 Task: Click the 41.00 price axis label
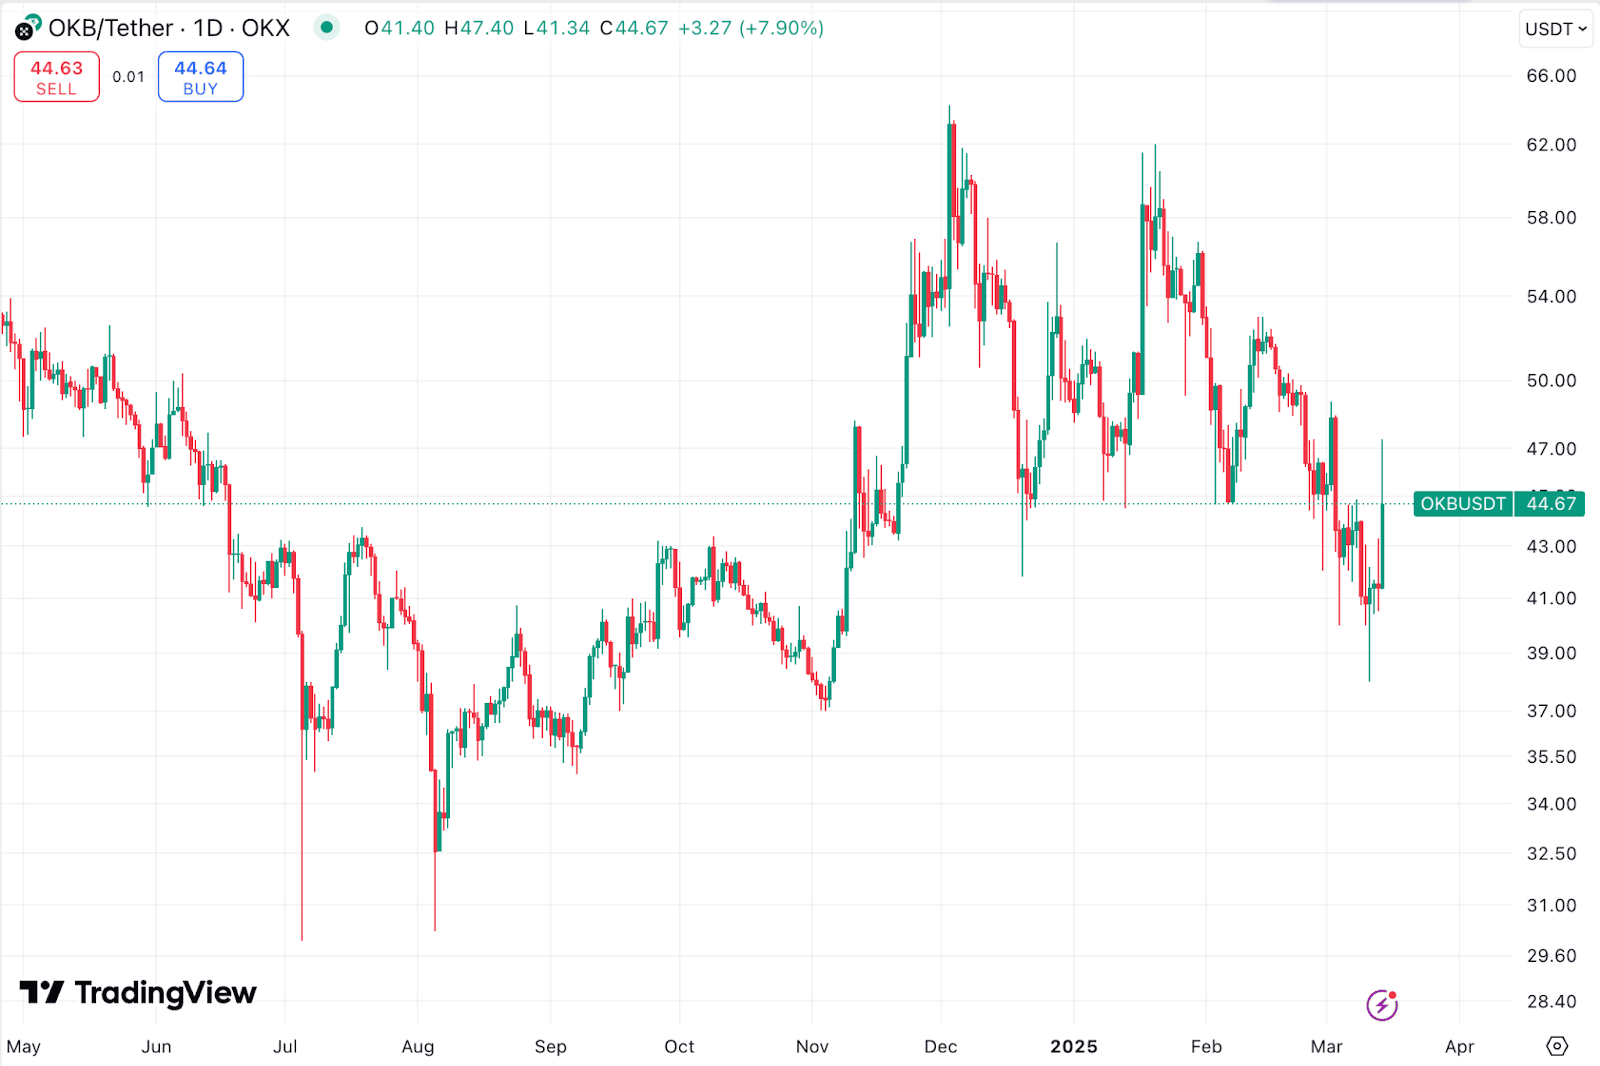pyautogui.click(x=1551, y=599)
